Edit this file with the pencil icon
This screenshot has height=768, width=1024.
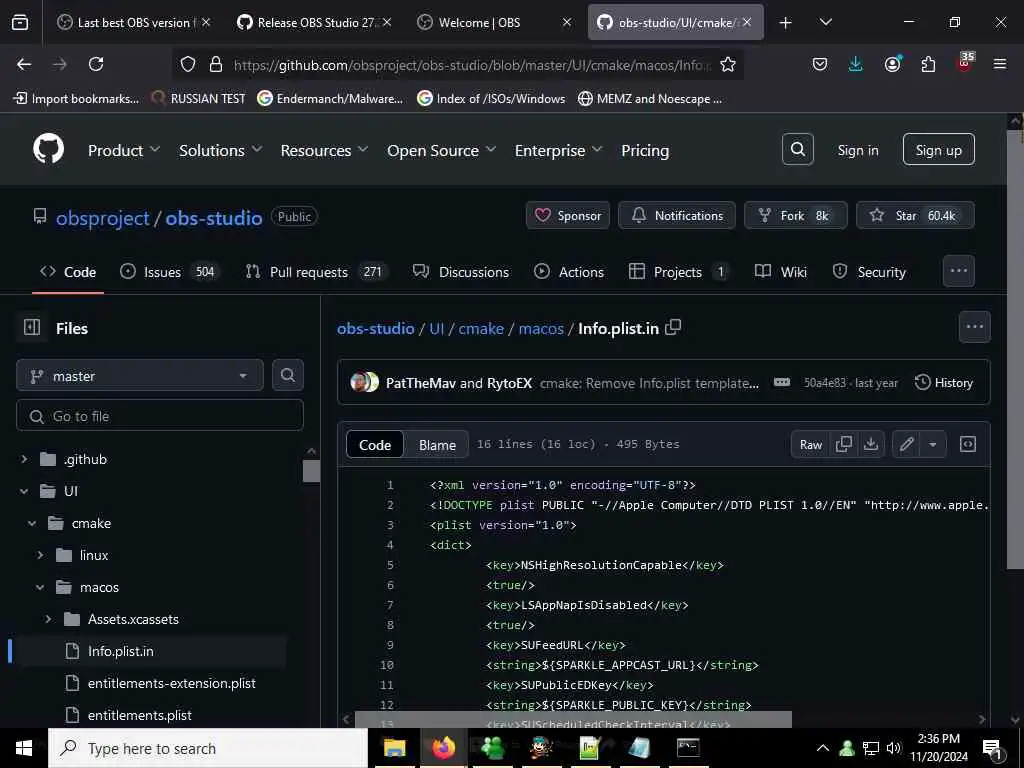(x=906, y=444)
